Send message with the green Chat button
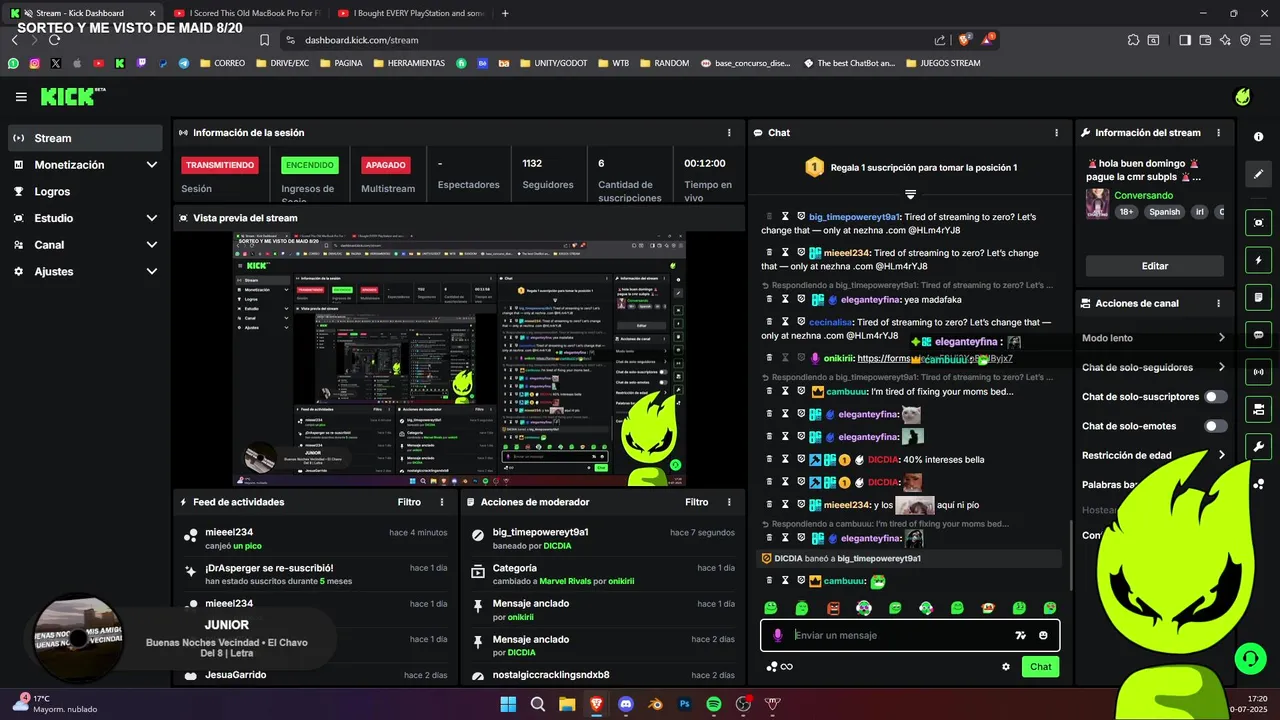Viewport: 1280px width, 720px height. (x=1041, y=667)
